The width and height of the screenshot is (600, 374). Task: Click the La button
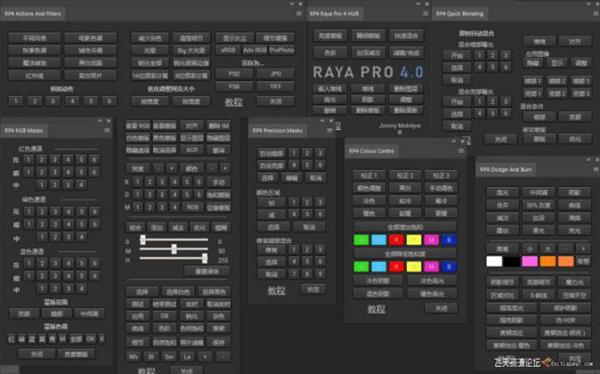point(187,356)
